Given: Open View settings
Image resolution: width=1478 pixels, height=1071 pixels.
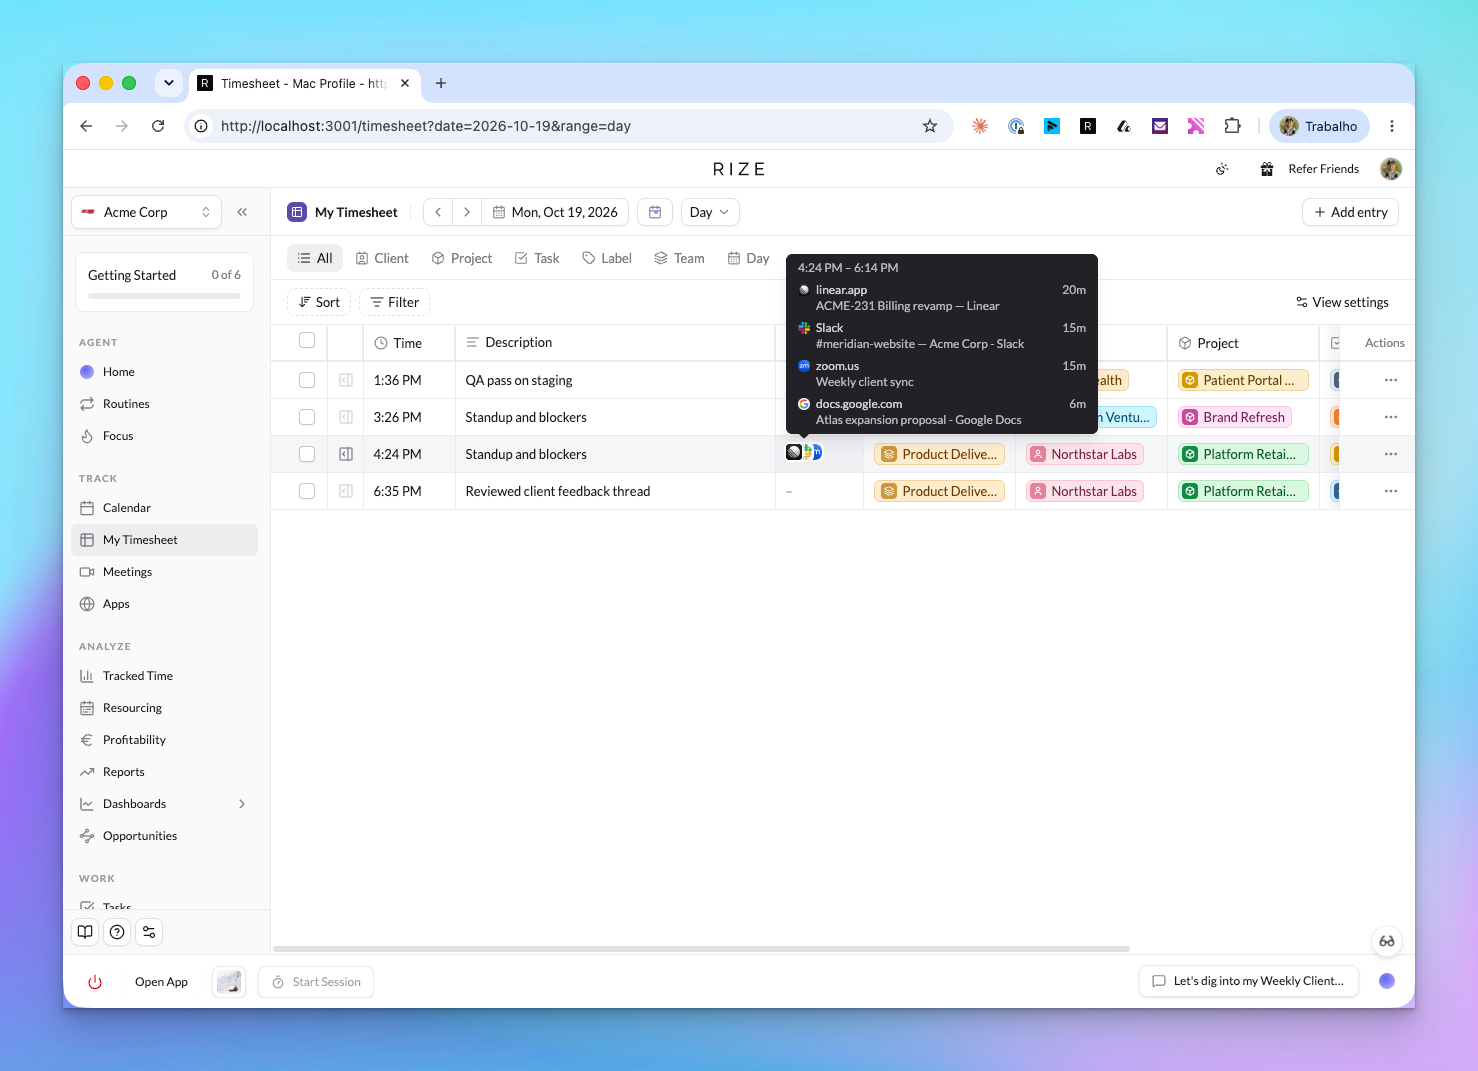Looking at the screenshot, I should click(1342, 302).
